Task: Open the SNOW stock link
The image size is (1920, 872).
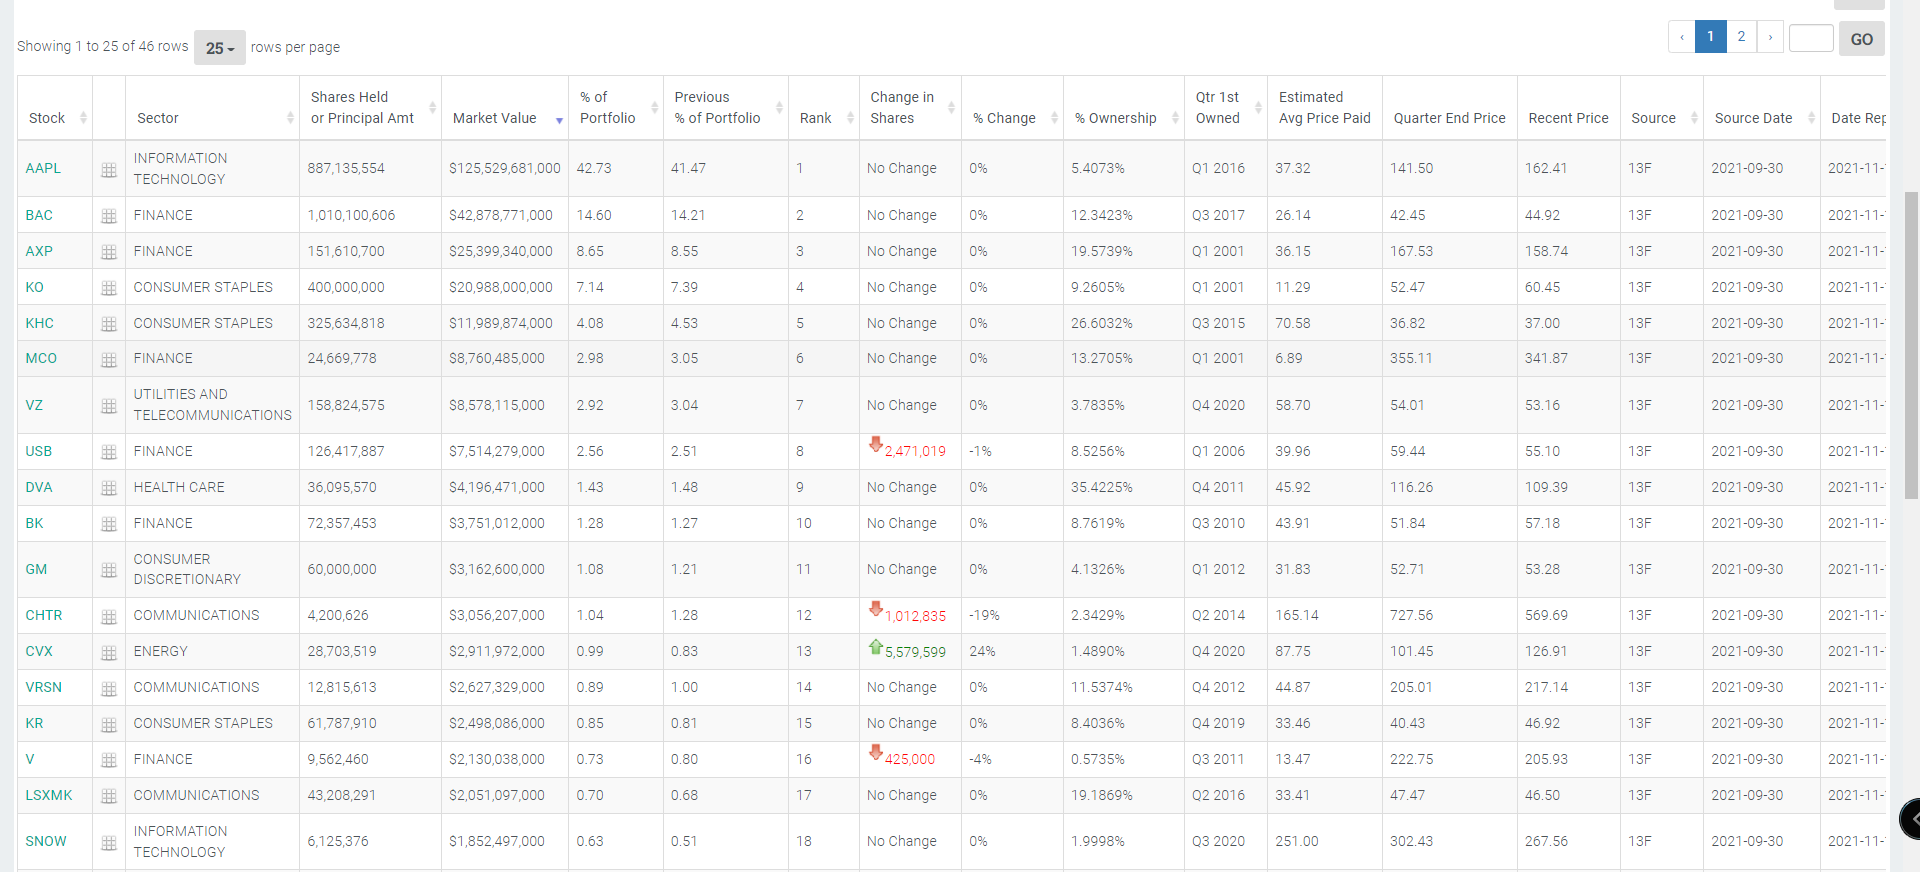Action: tap(46, 841)
